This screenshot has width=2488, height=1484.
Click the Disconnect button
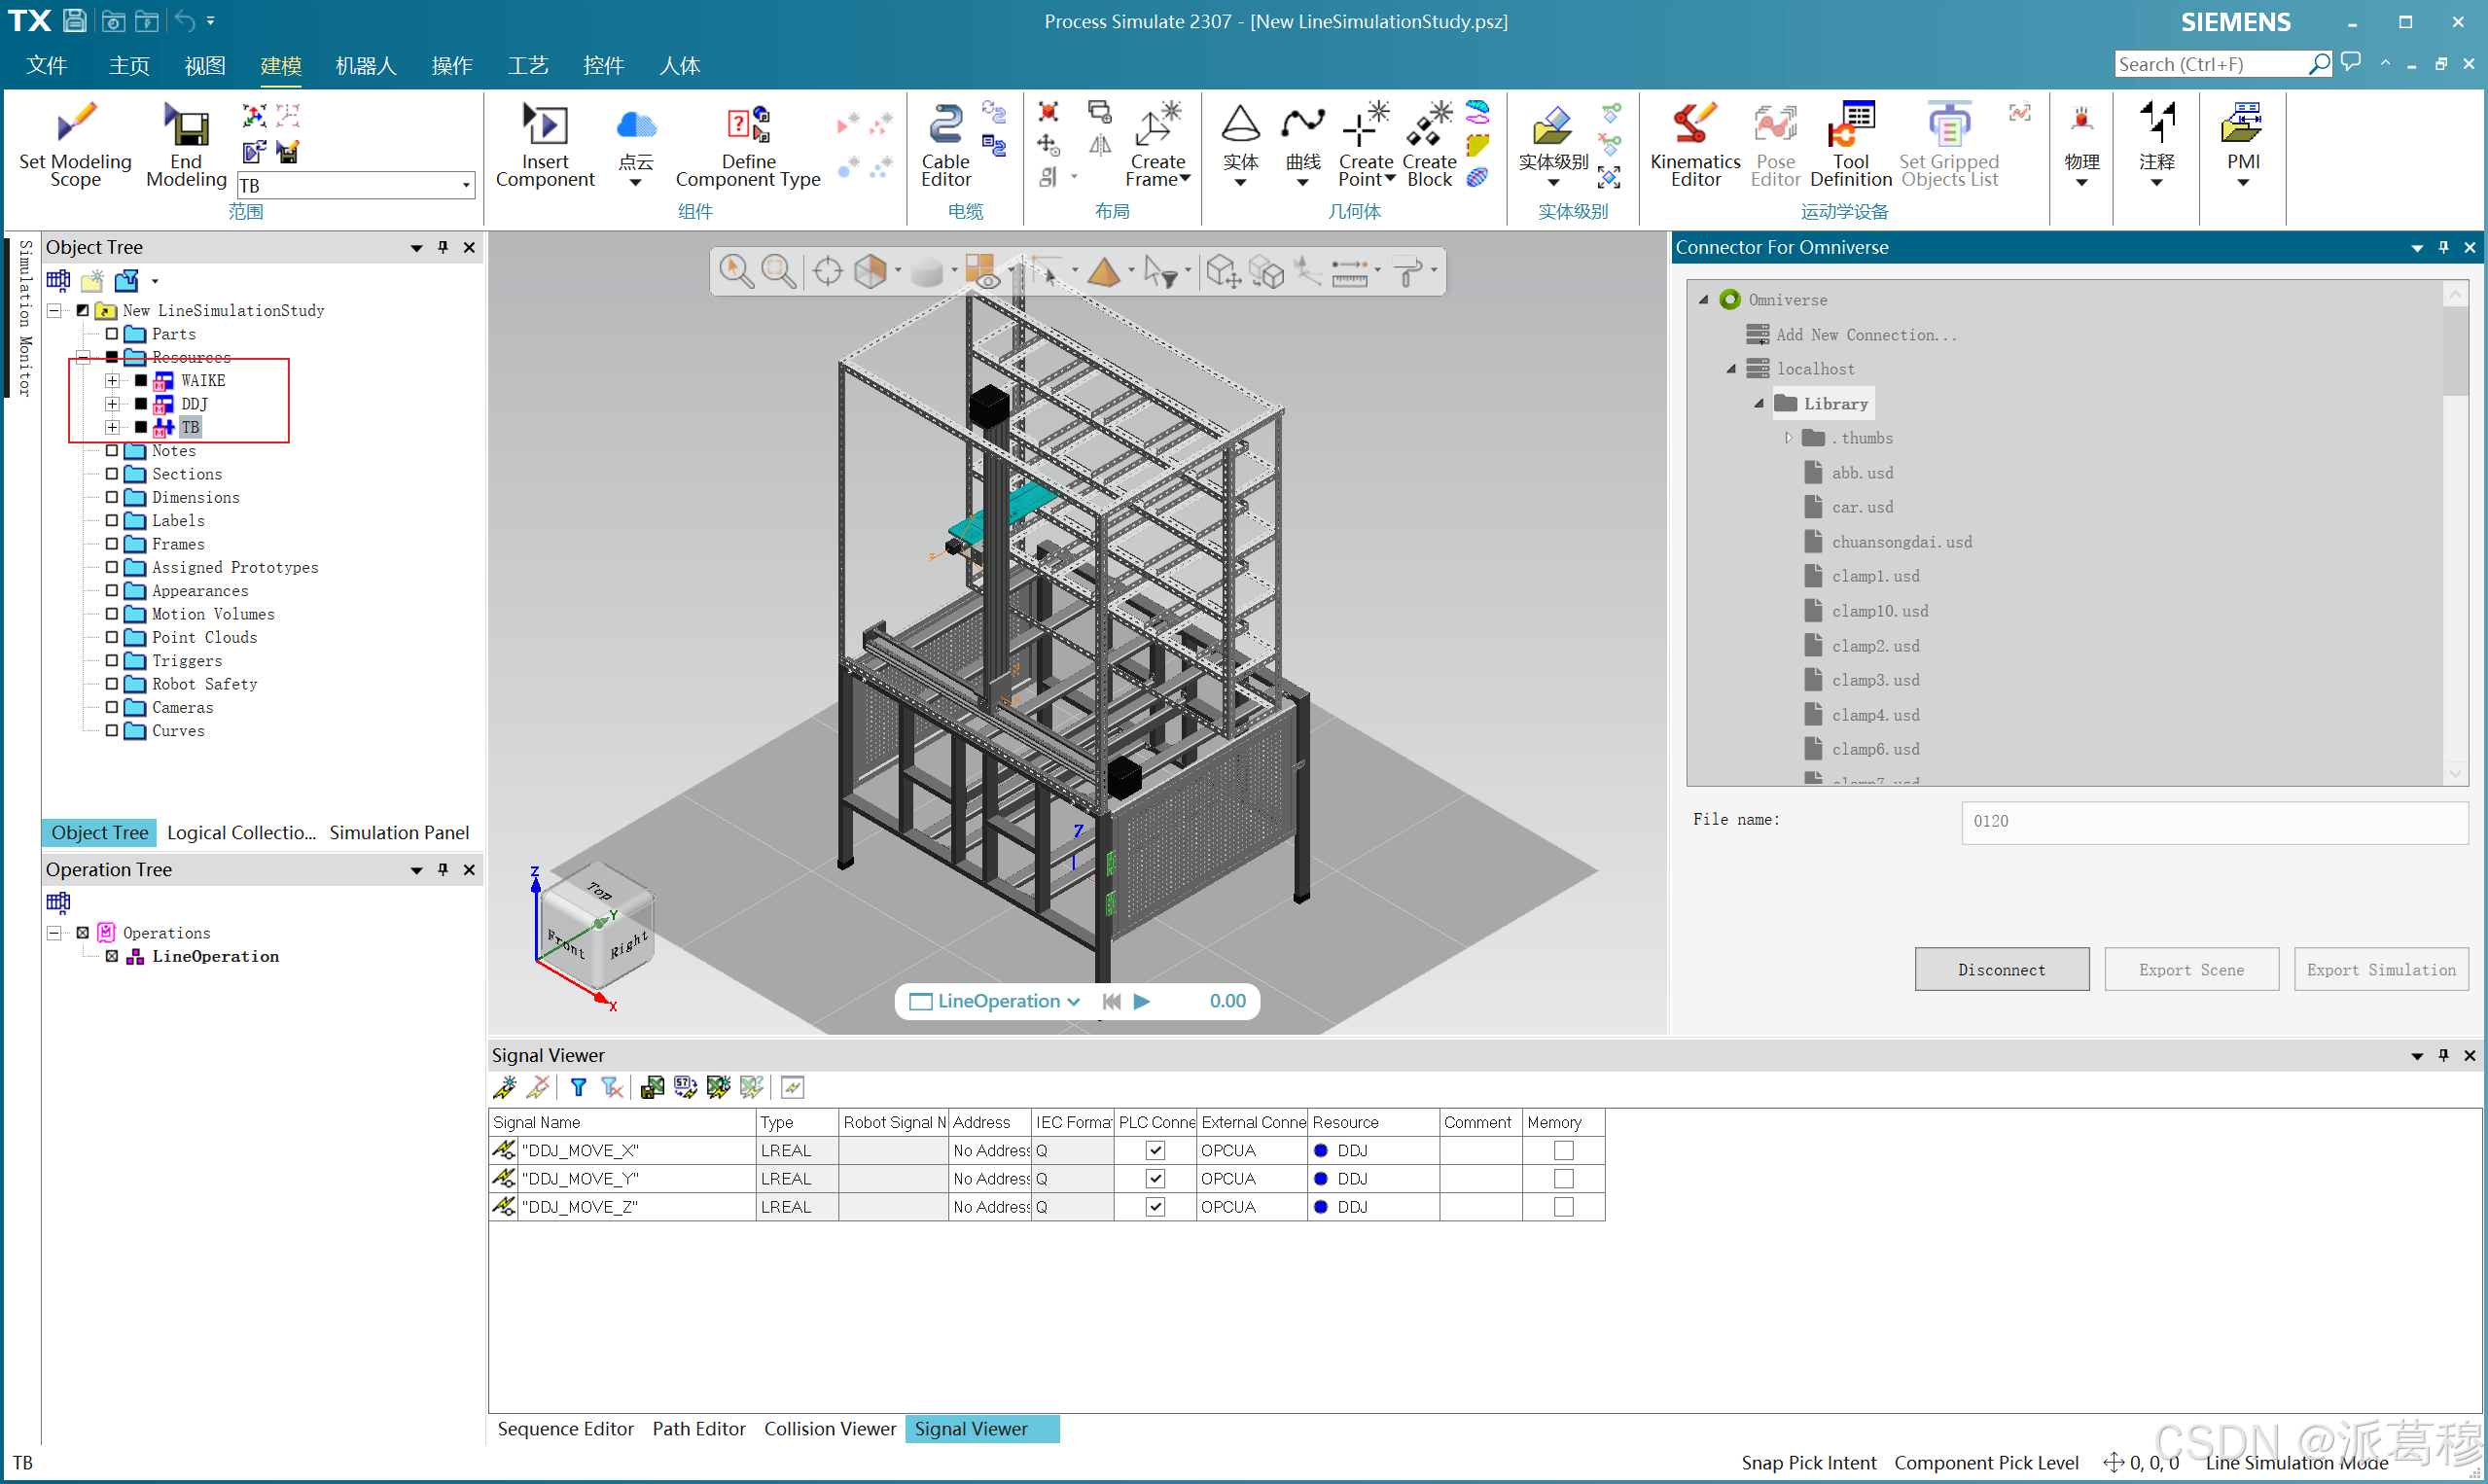(2001, 969)
